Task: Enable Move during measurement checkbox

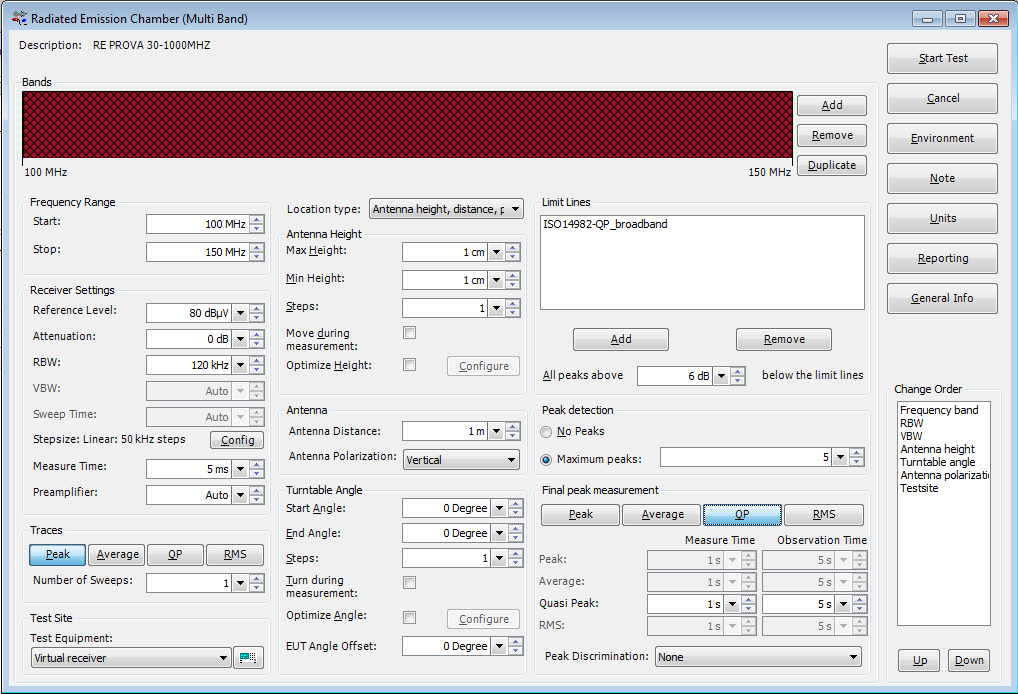Action: point(410,333)
